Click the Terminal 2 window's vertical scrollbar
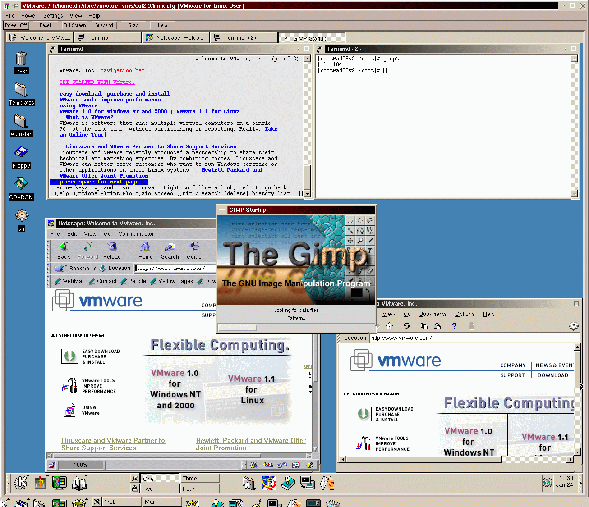Image resolution: width=589 pixels, height=507 pixels. tap(574, 126)
